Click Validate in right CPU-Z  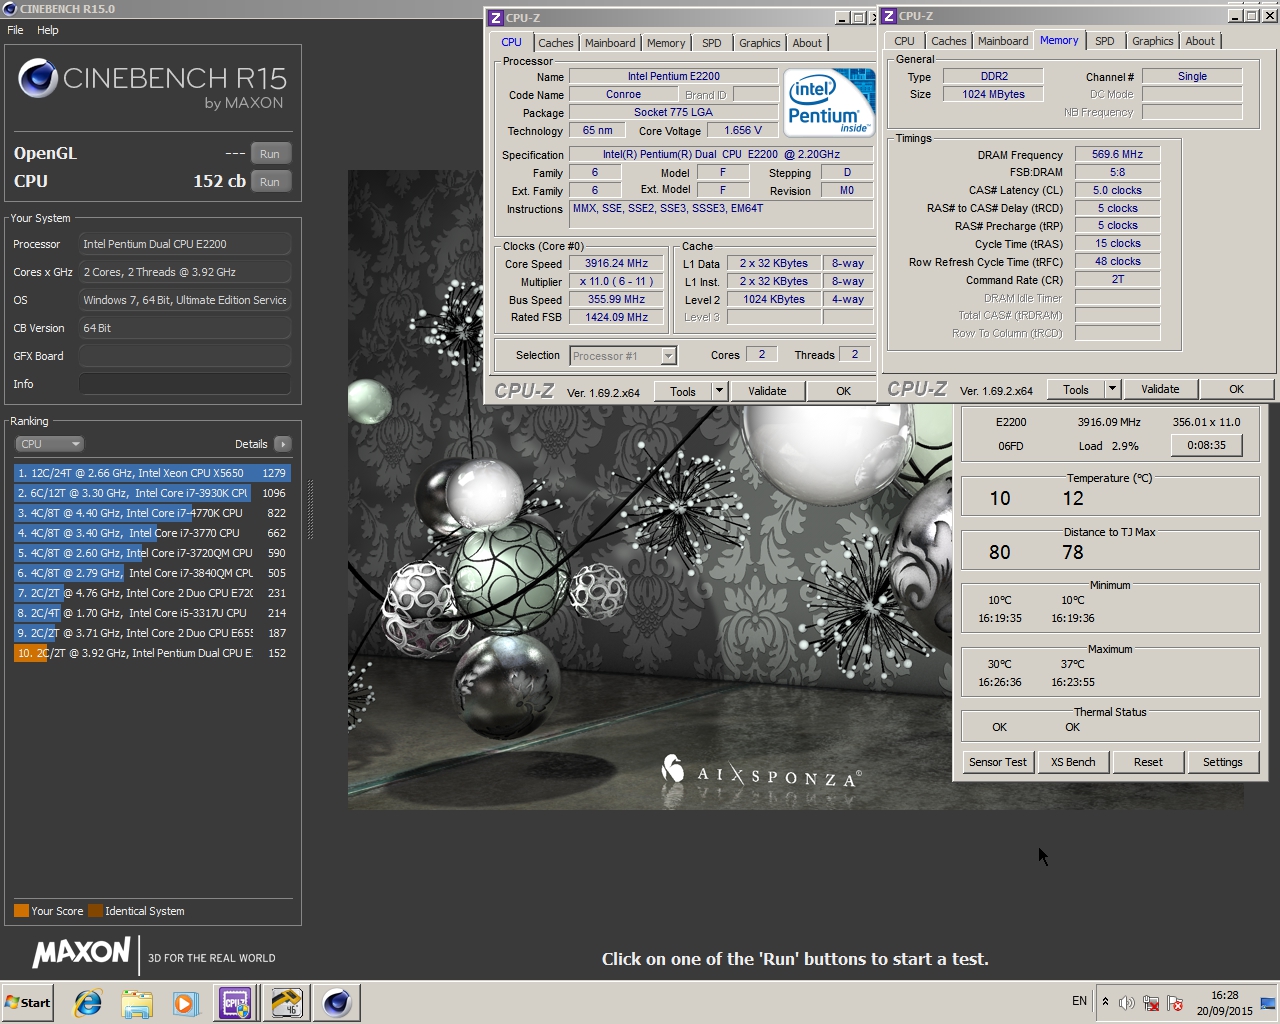[x=1160, y=390]
